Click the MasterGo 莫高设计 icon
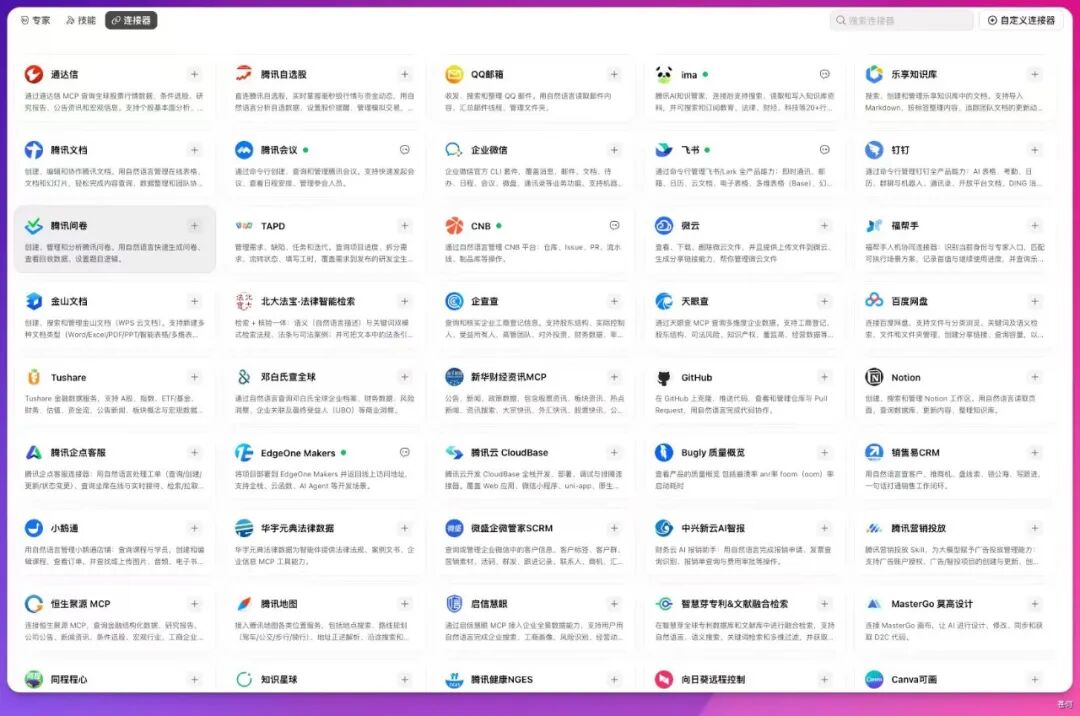The width and height of the screenshot is (1080, 716). point(874,604)
